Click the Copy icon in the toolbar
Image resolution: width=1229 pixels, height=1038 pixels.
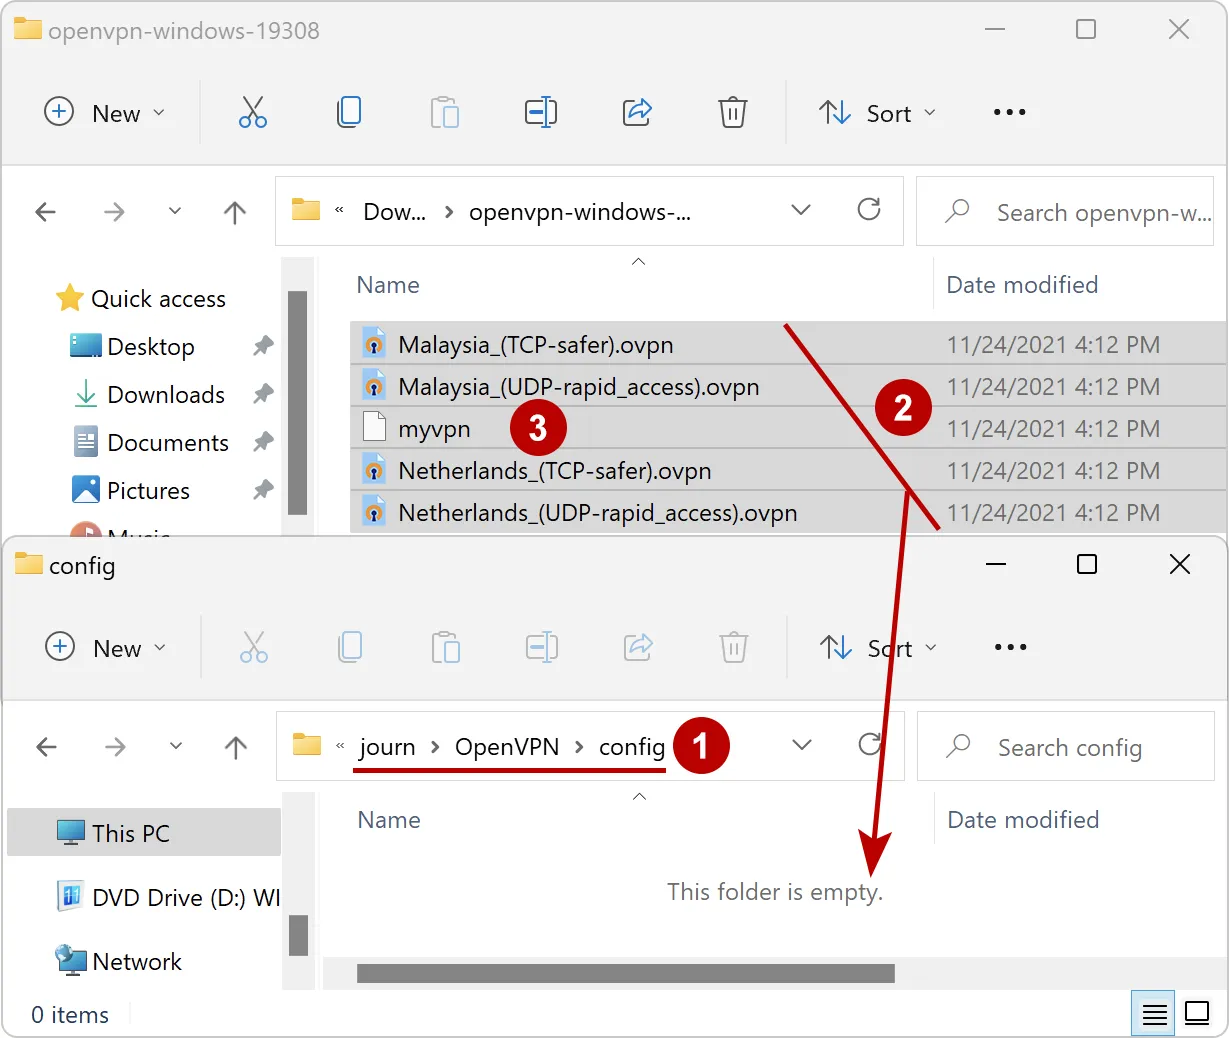(349, 112)
